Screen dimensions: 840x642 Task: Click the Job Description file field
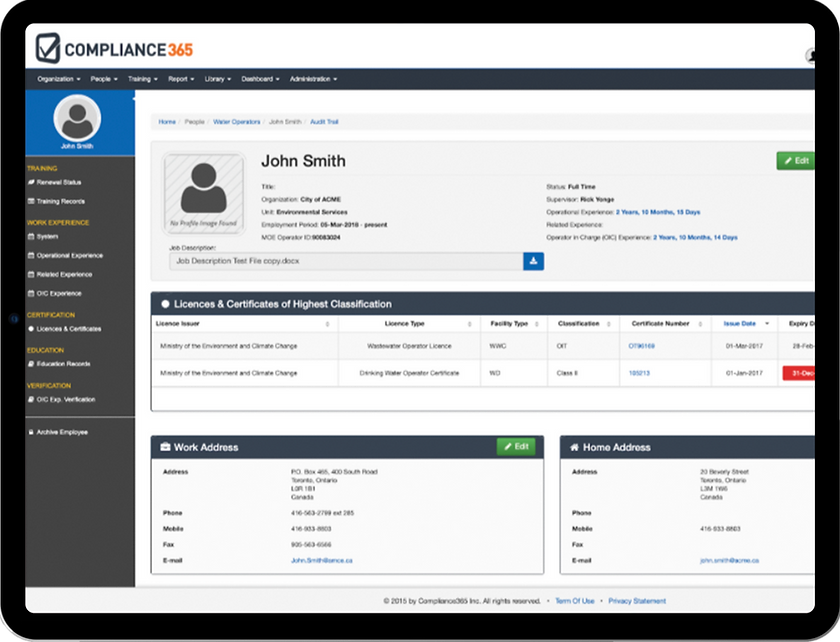click(x=346, y=261)
